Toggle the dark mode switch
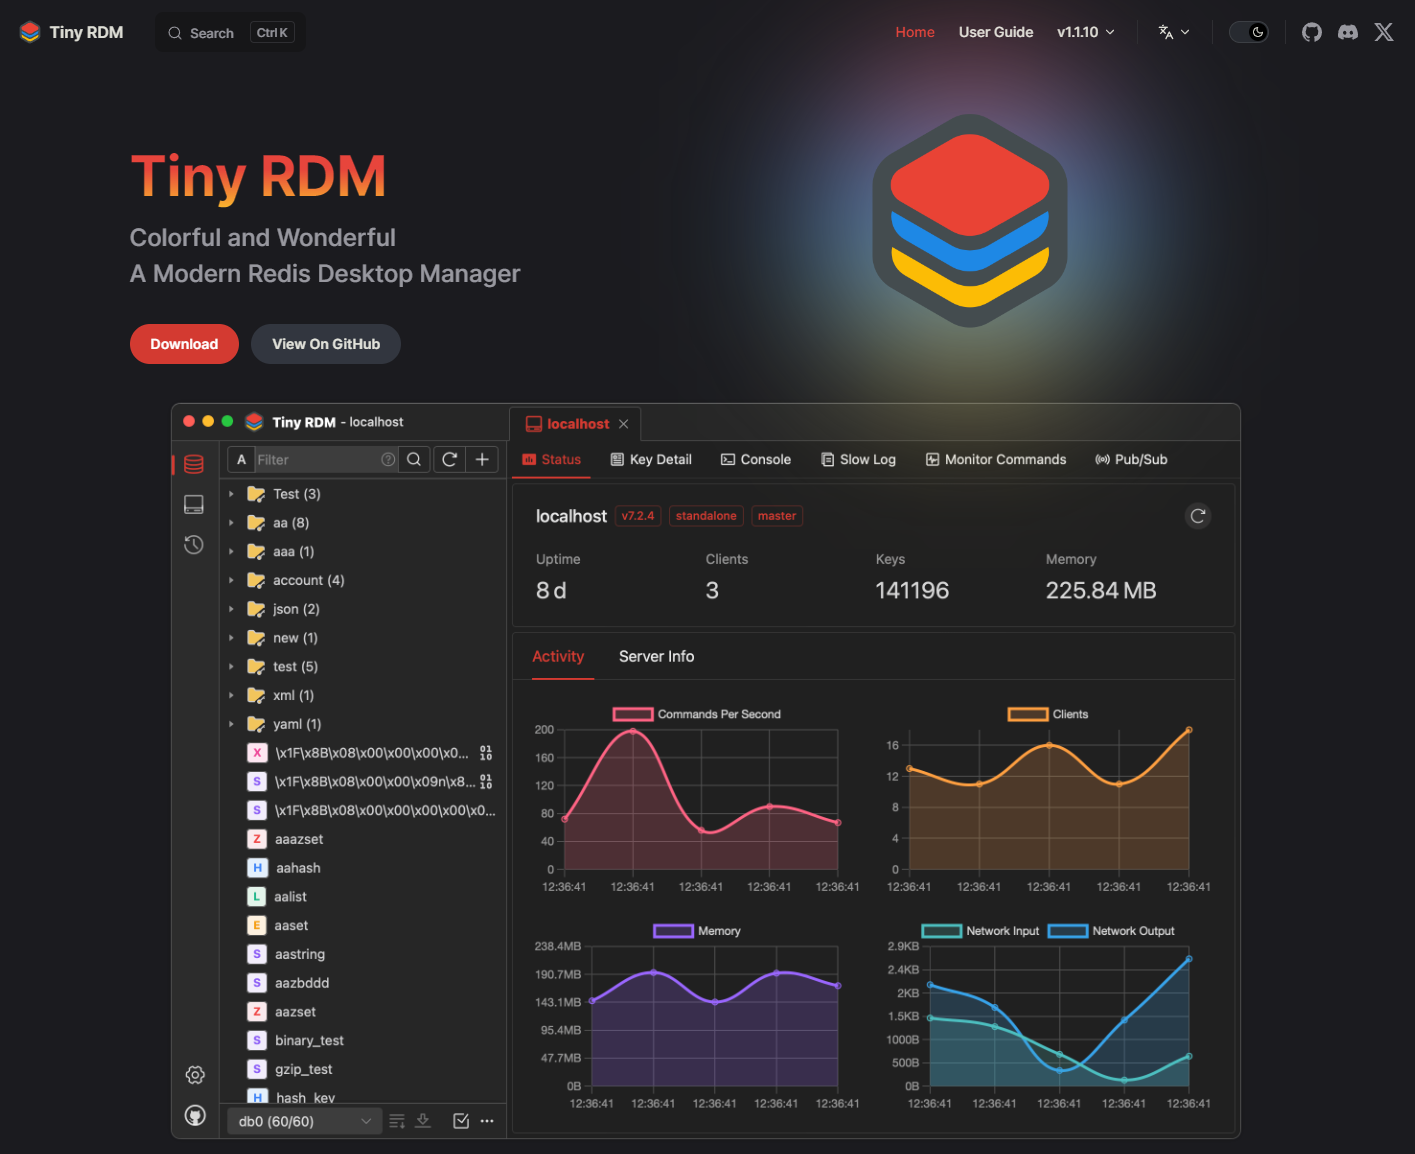Image resolution: width=1415 pixels, height=1154 pixels. pyautogui.click(x=1248, y=31)
